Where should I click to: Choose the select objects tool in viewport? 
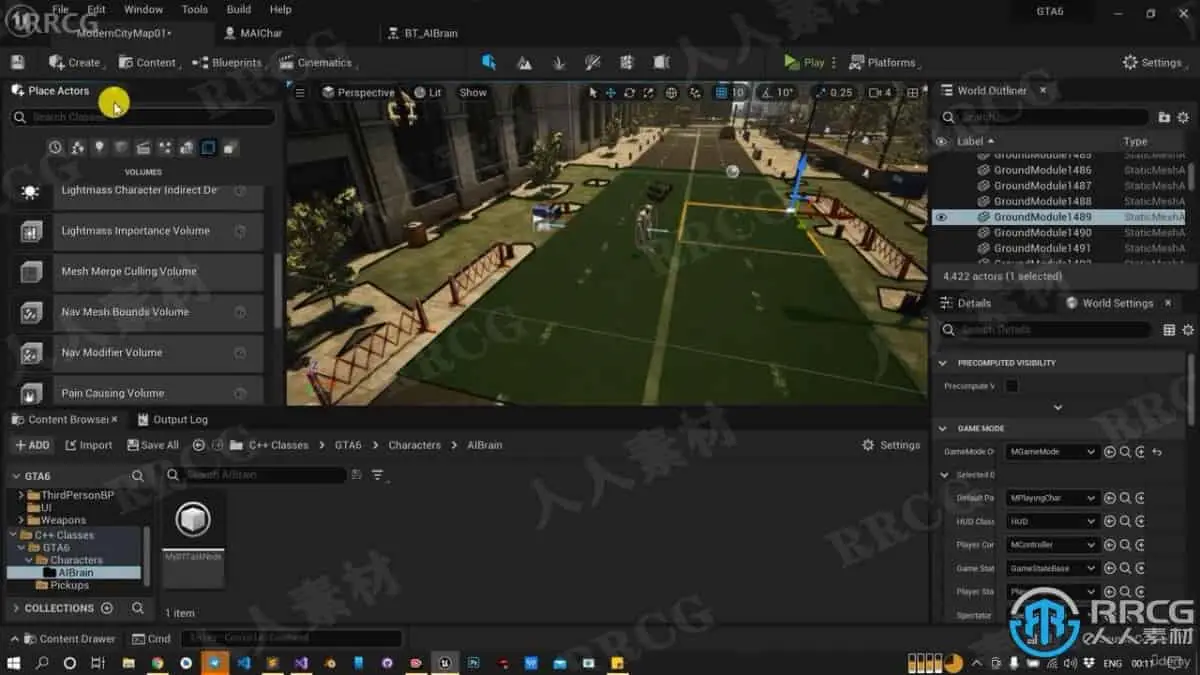[x=593, y=92]
